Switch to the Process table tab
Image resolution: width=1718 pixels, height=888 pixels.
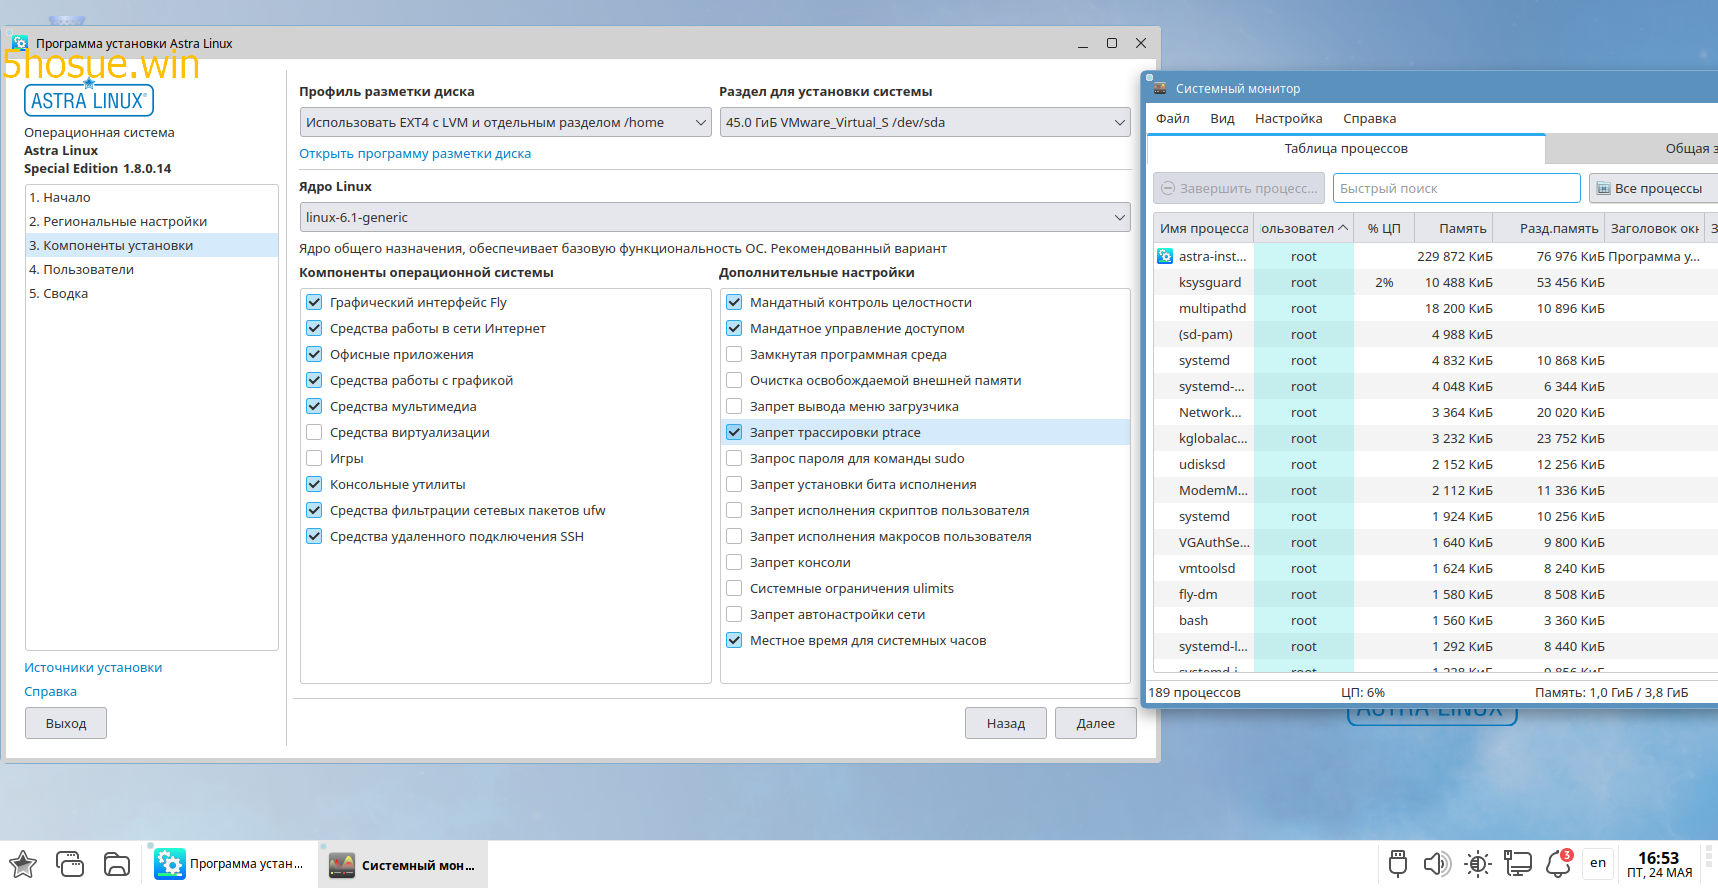[1346, 148]
